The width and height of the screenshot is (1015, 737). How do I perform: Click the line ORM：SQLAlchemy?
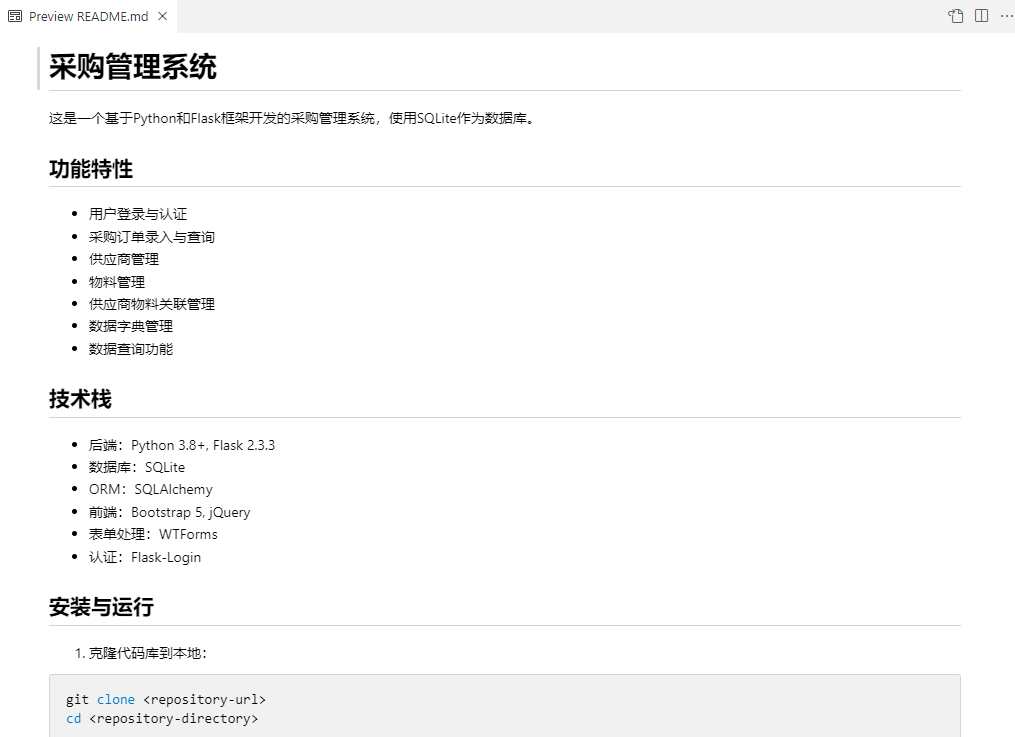[x=151, y=489]
